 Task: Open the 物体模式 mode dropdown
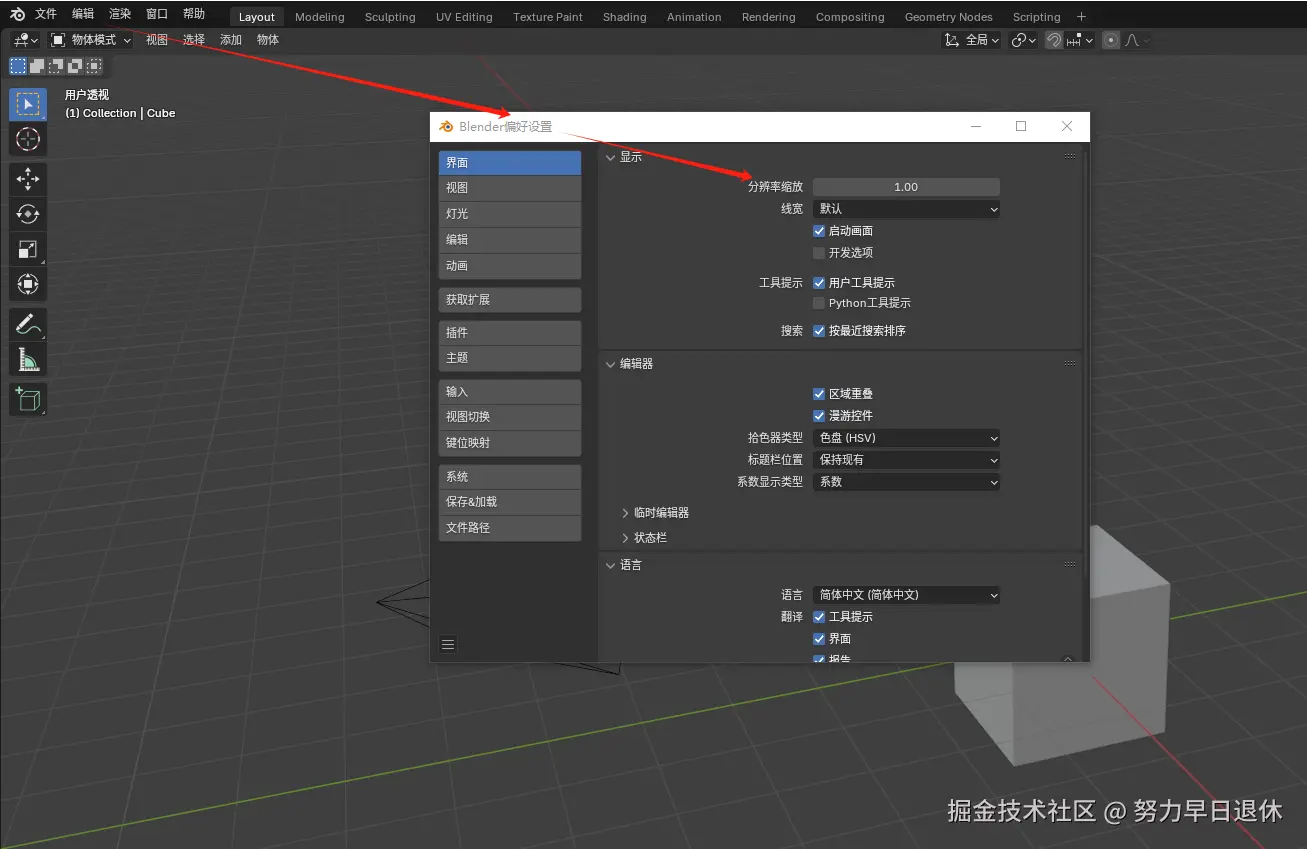(x=91, y=40)
